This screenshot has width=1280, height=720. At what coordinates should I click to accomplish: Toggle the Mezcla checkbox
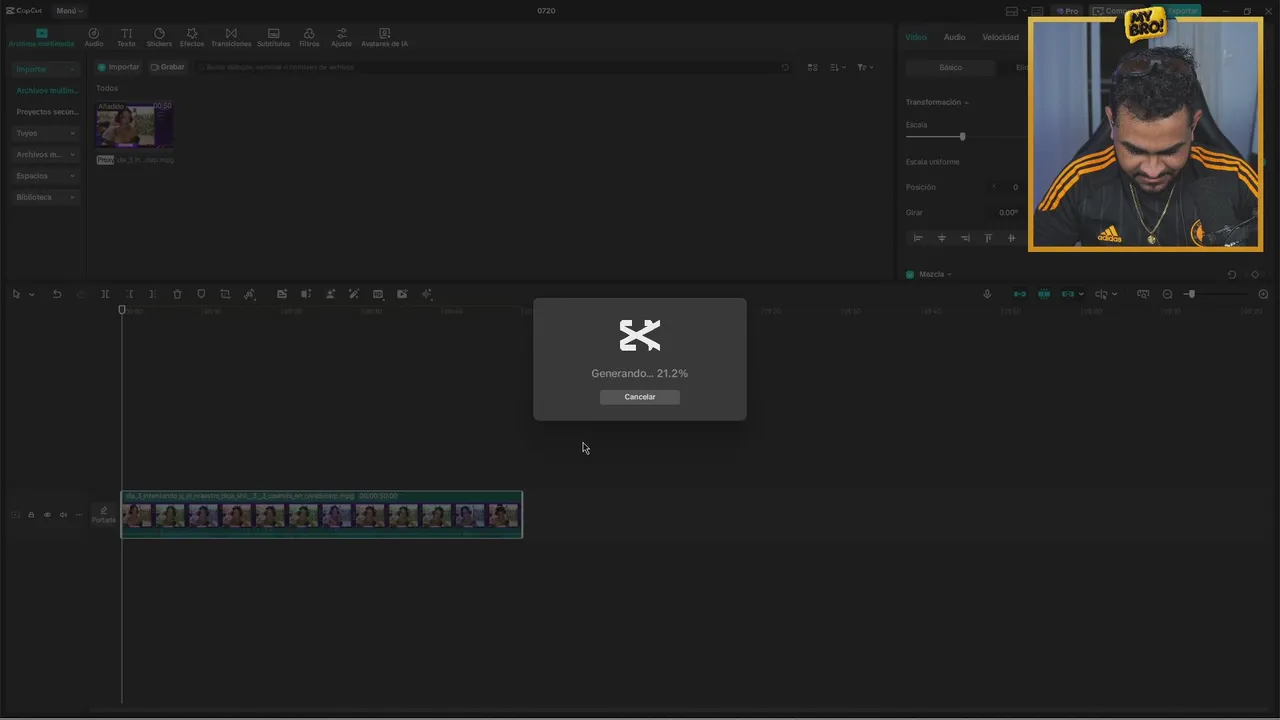[x=910, y=274]
